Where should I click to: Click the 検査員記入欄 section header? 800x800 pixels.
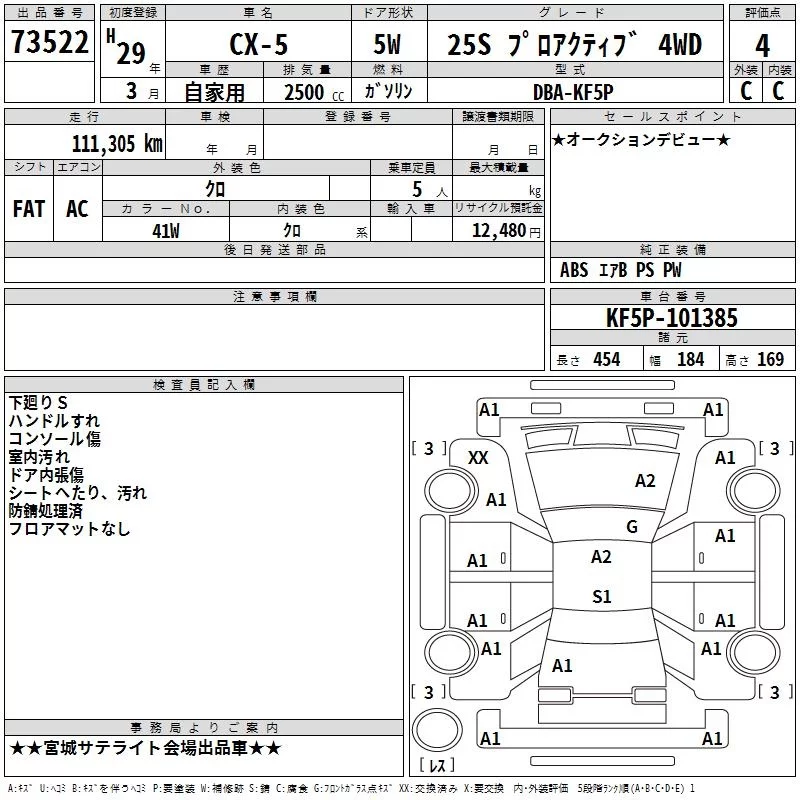[x=204, y=385]
